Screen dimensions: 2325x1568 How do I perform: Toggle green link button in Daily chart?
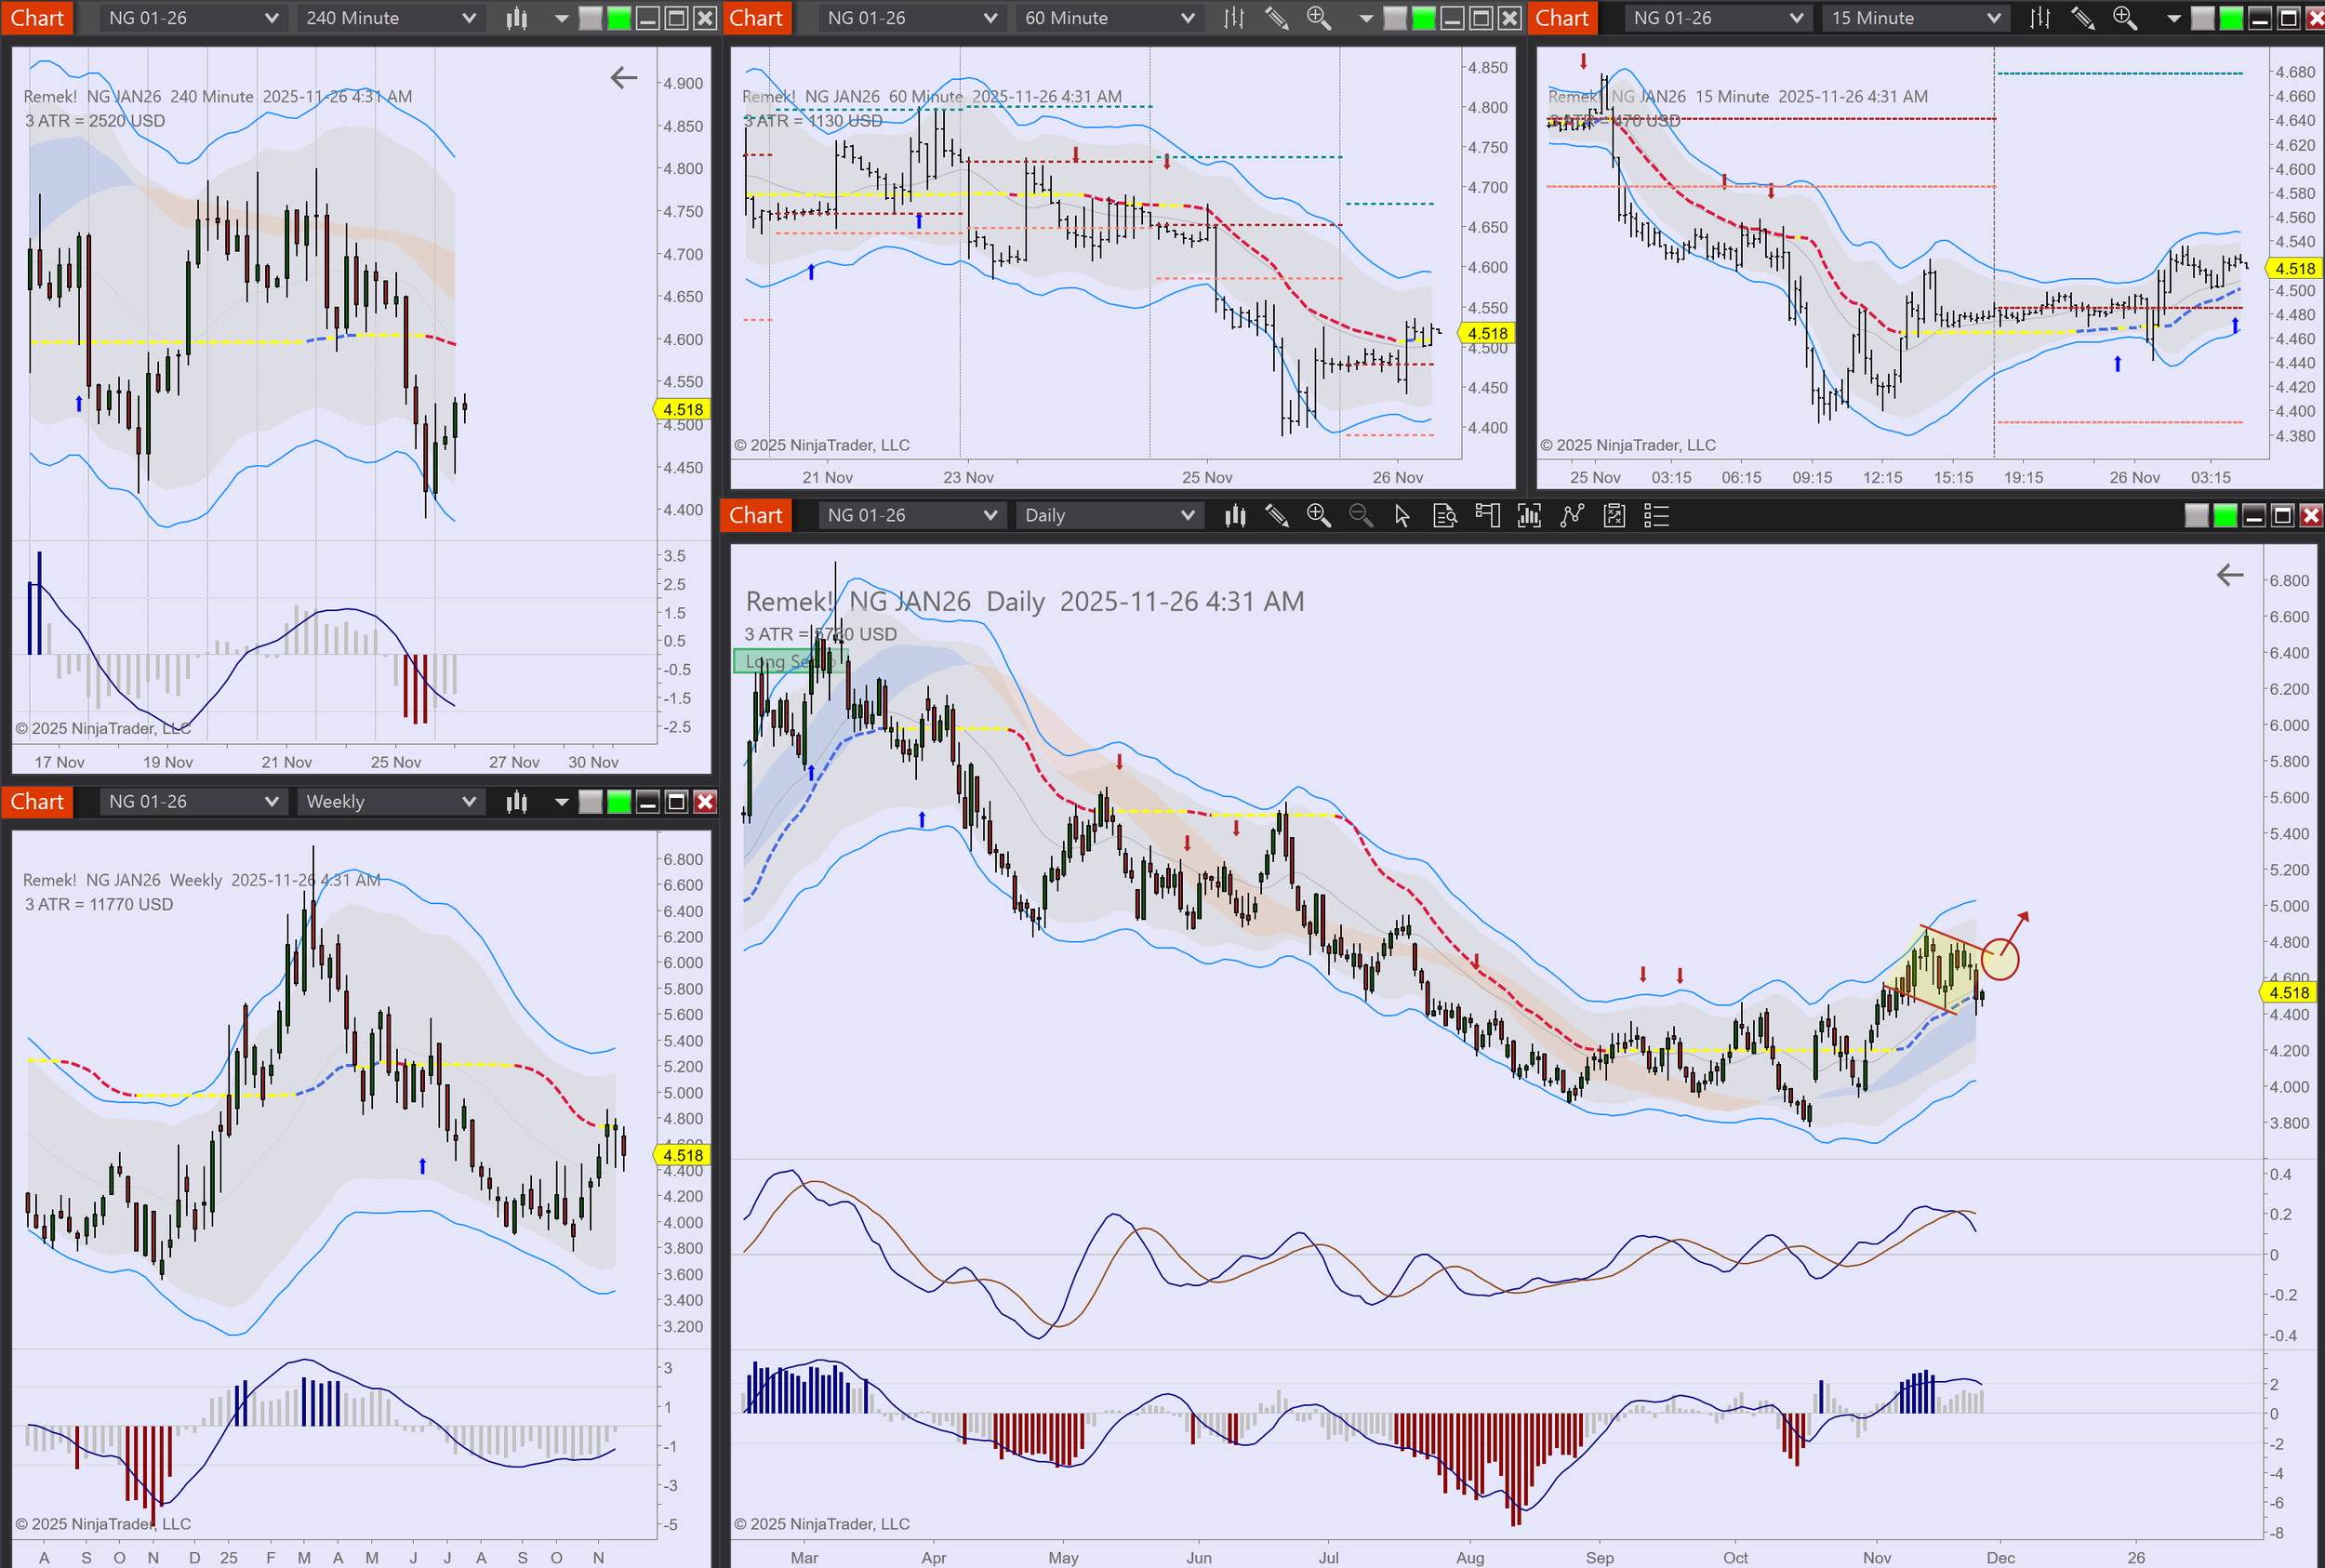pyautogui.click(x=2225, y=515)
